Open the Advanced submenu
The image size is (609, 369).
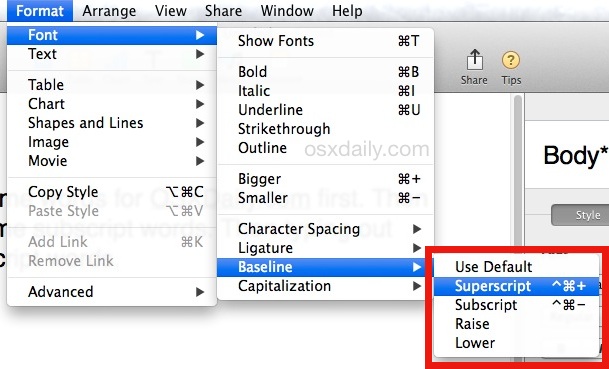tap(112, 292)
